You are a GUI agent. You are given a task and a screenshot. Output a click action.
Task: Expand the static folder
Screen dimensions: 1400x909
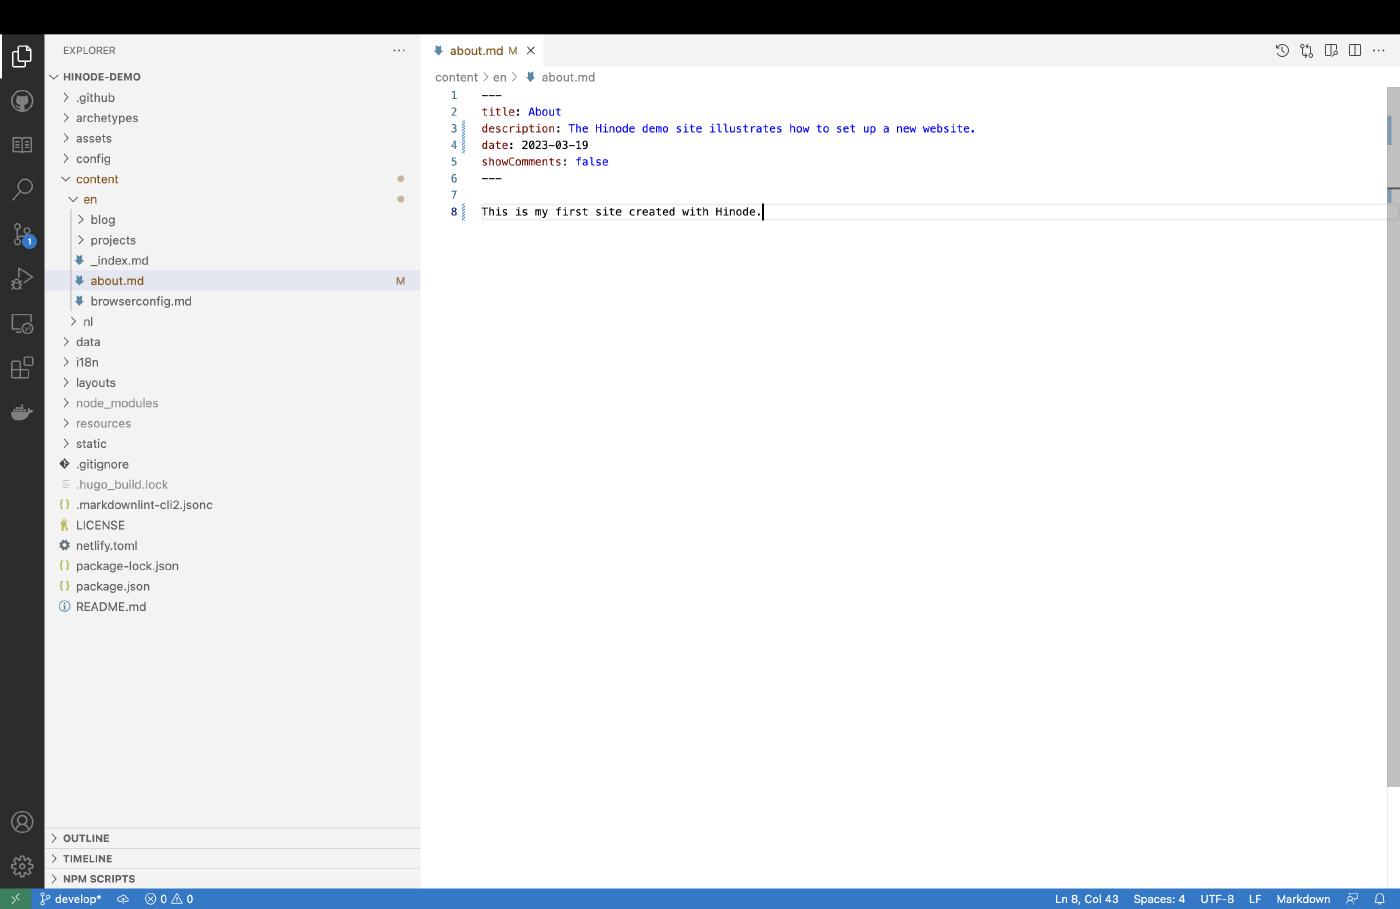point(232,443)
